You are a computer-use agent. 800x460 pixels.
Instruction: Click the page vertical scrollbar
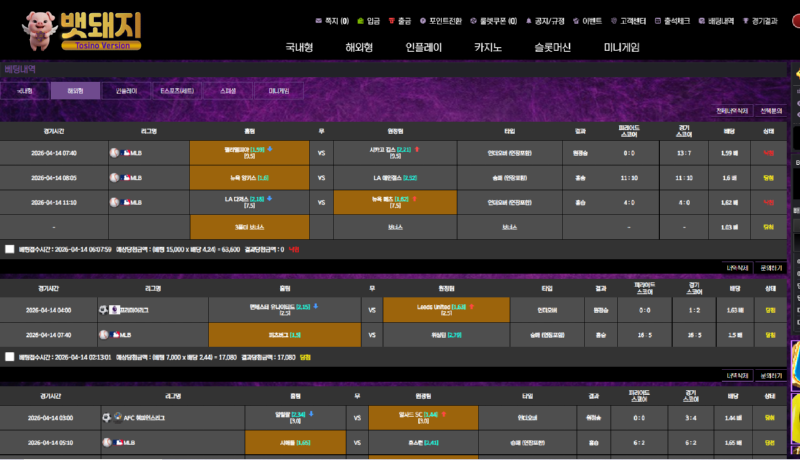(795, 200)
